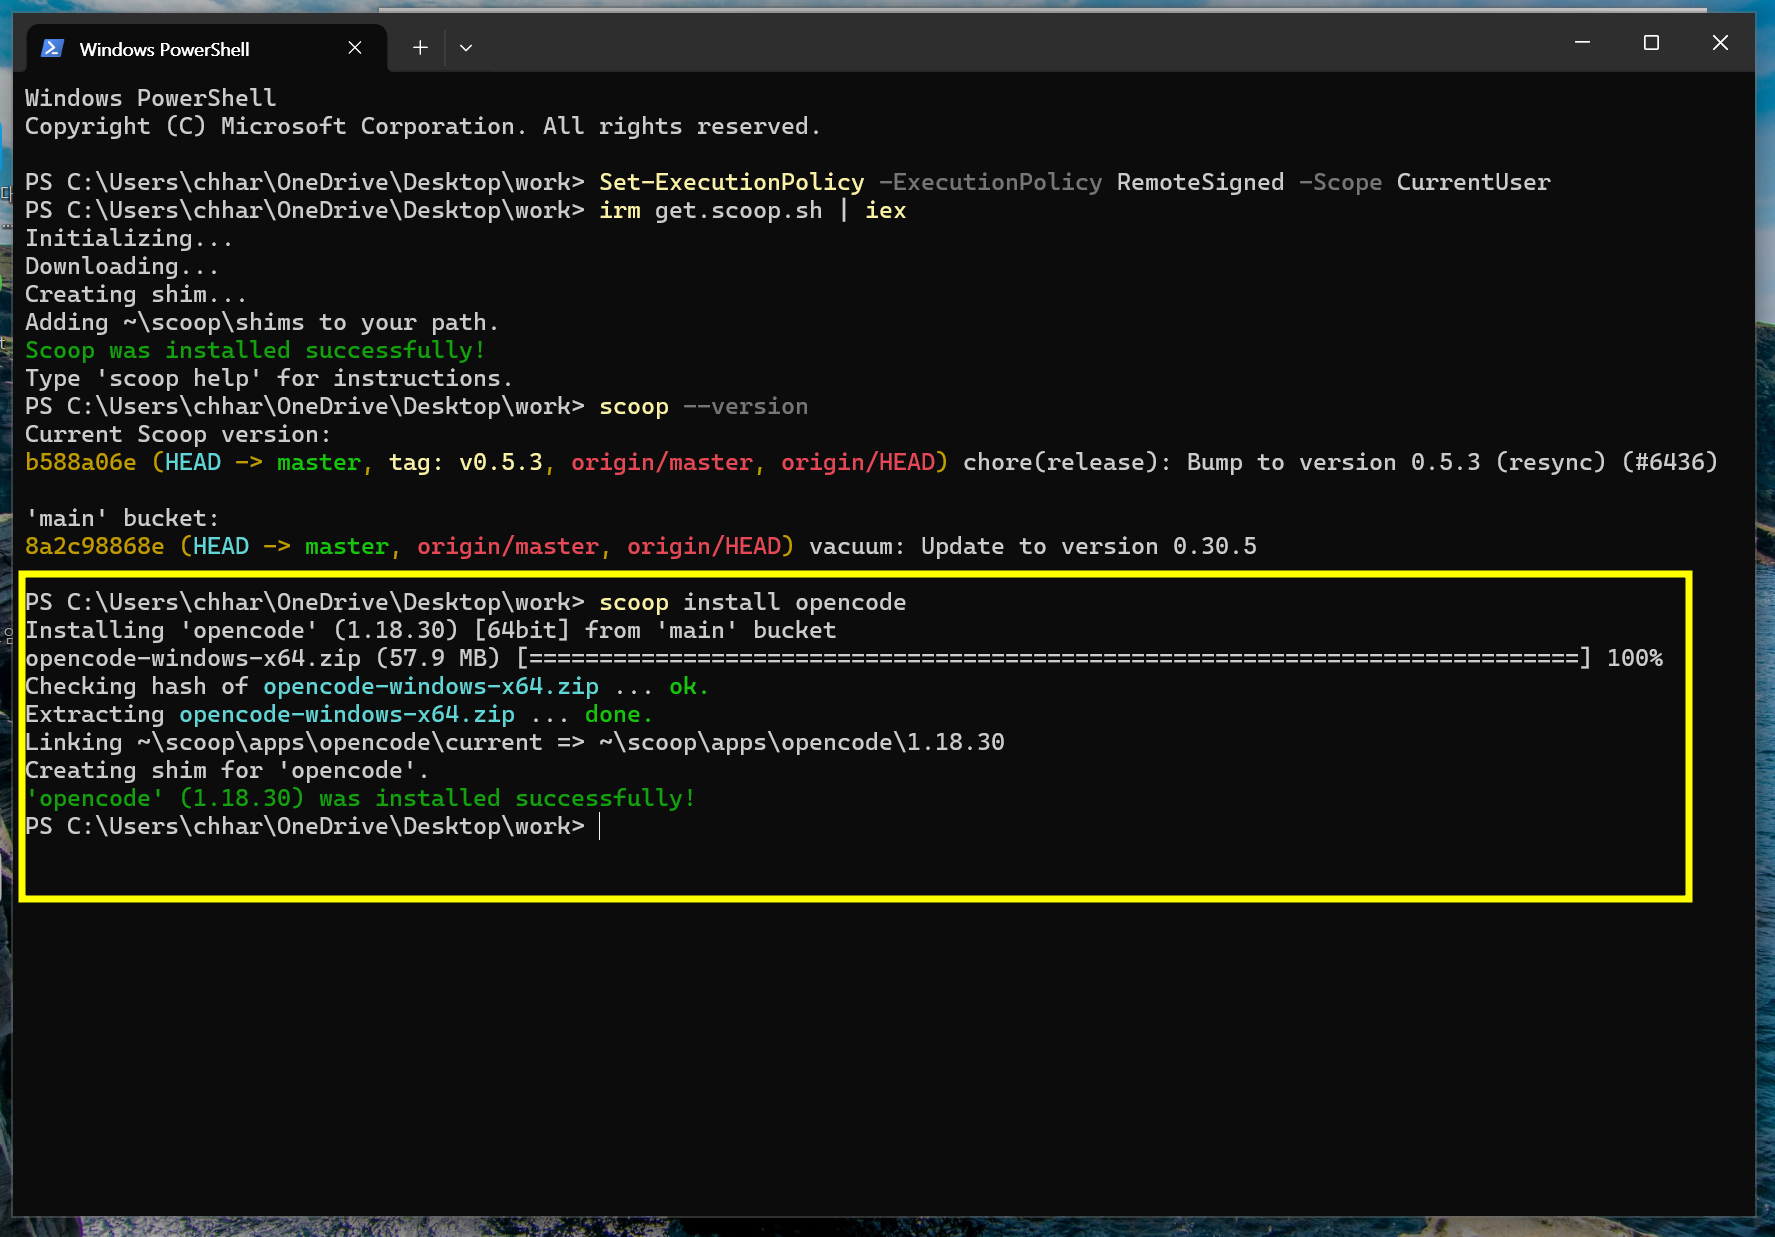Click the 'vacuum: Update to version 0.30.5' text

[1033, 546]
